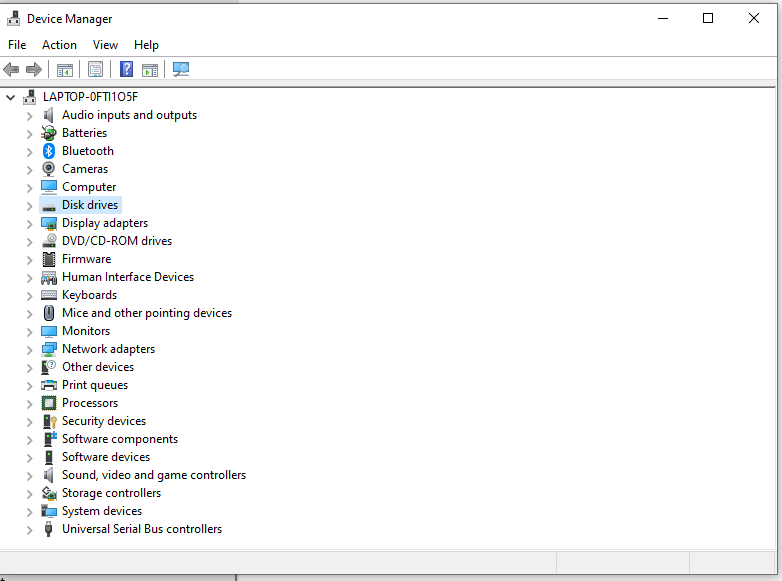Open the Help menu
The image size is (782, 581).
point(146,45)
